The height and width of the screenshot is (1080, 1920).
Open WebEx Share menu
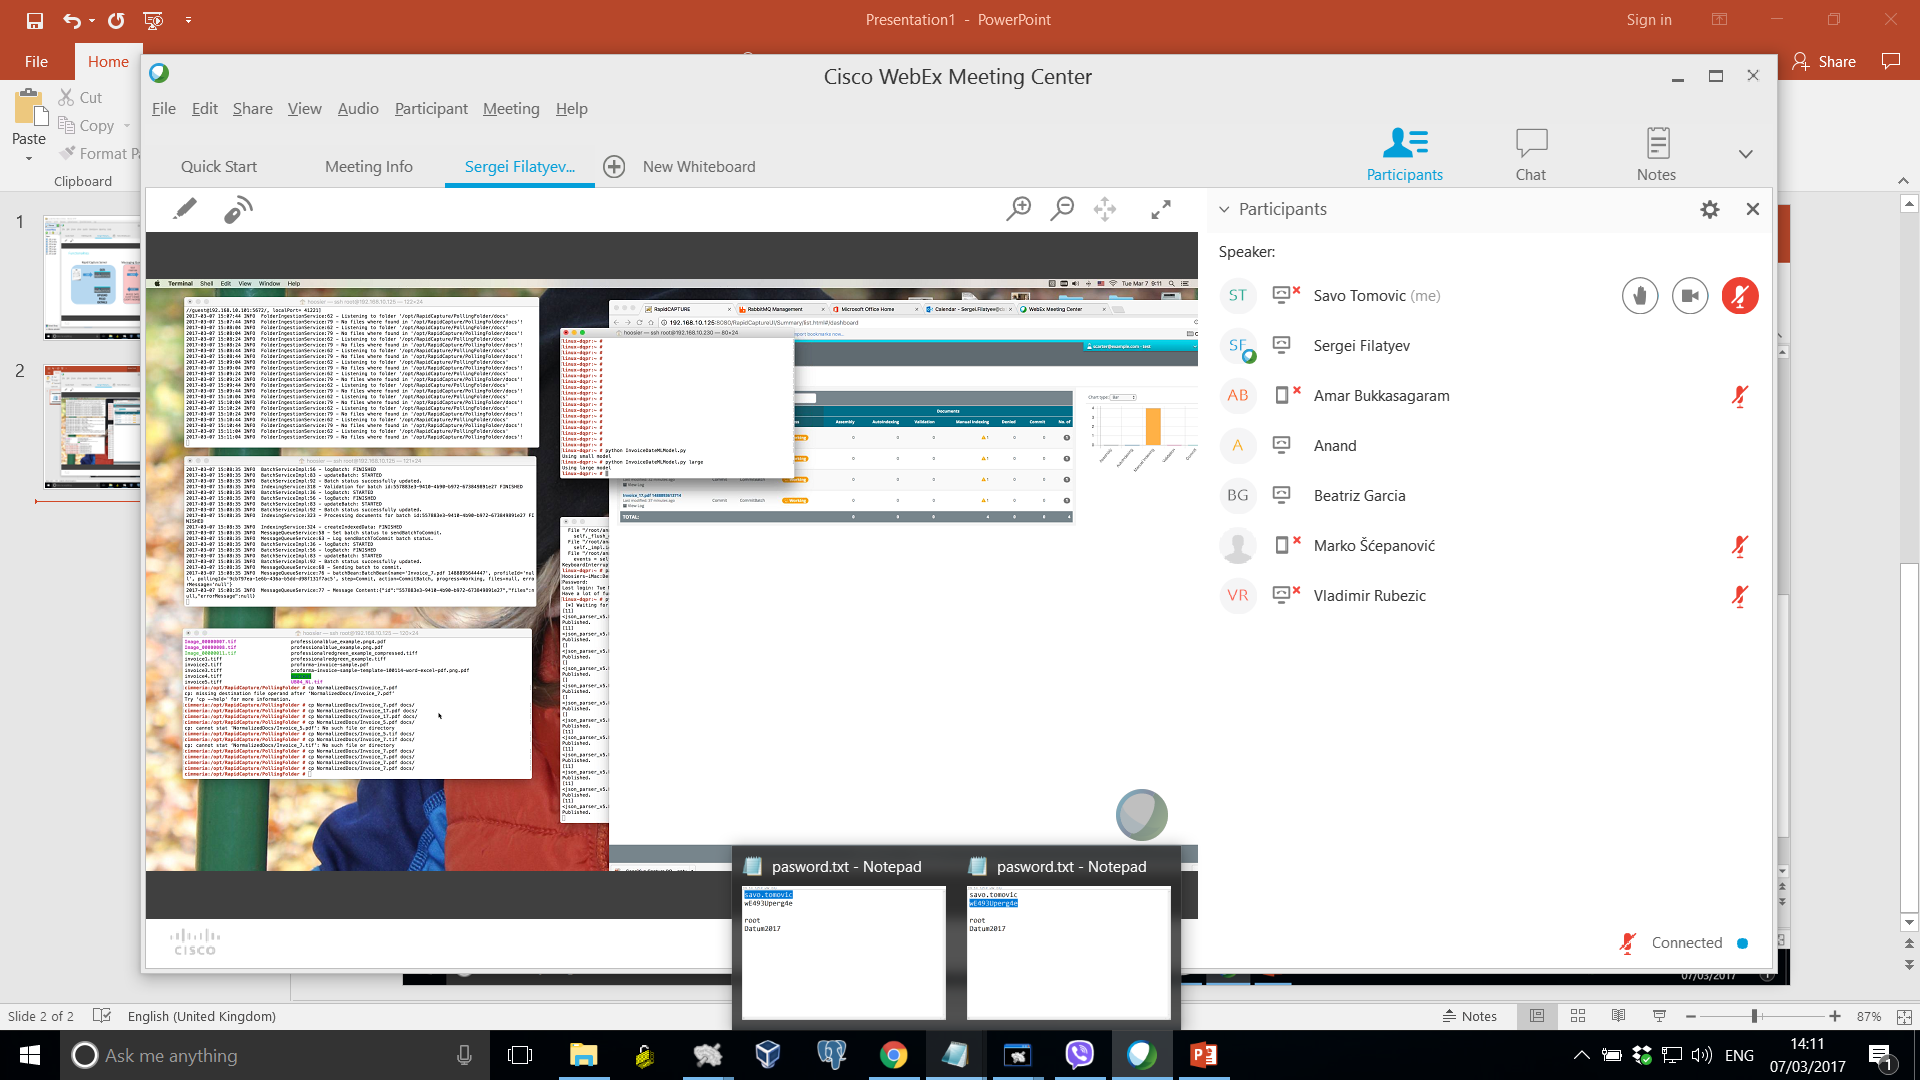(253, 109)
